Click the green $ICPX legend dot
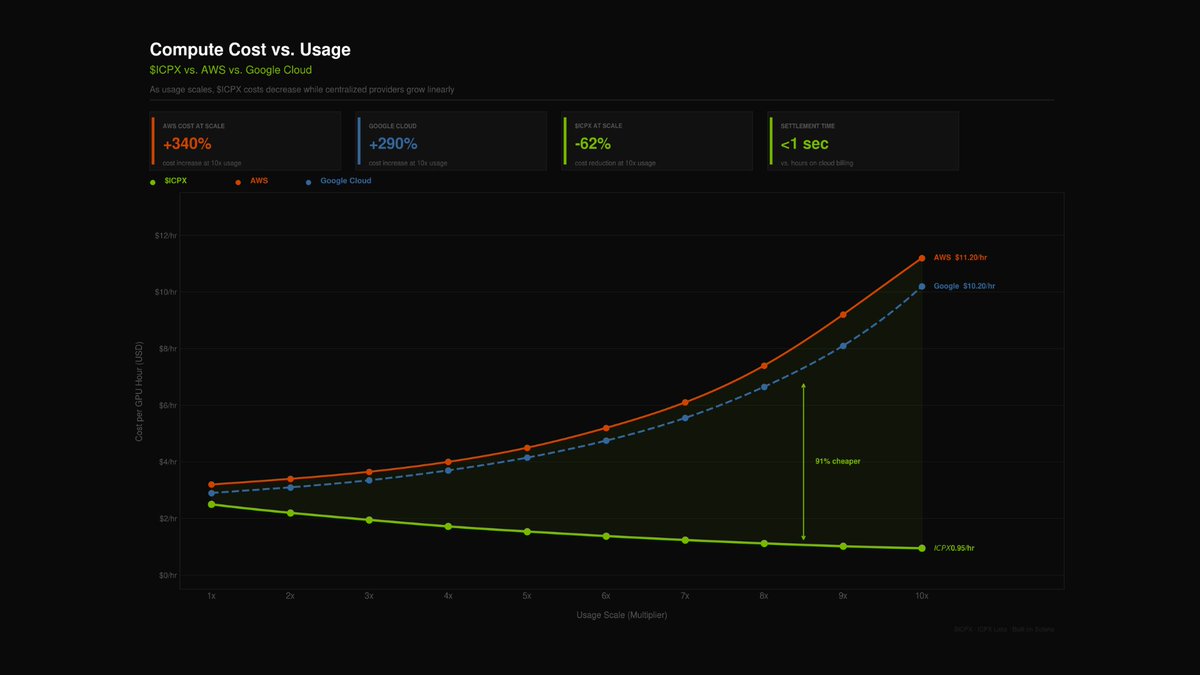 coord(152,182)
